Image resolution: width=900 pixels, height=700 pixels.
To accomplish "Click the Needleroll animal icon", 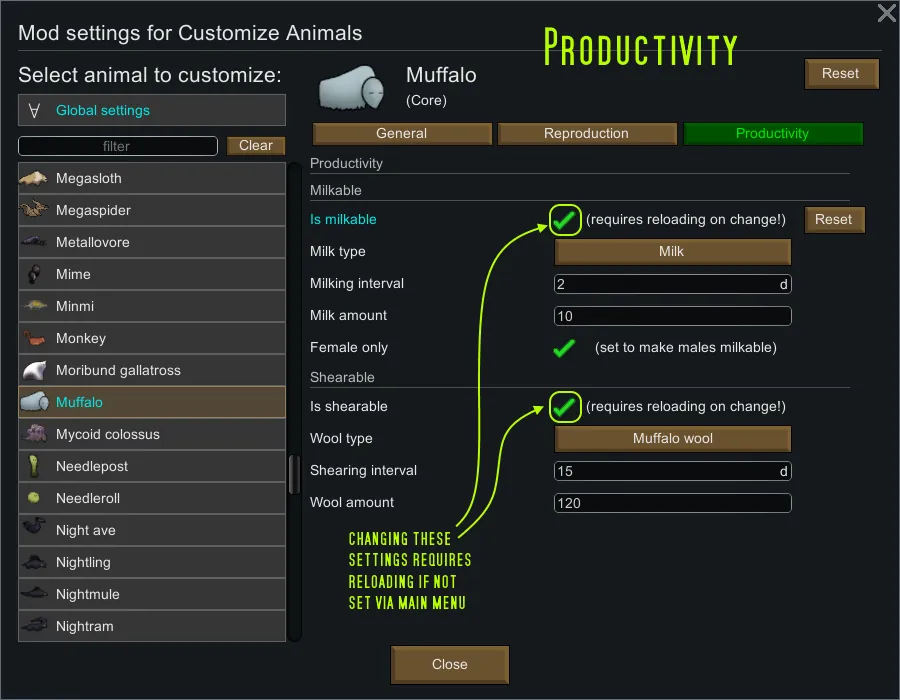I will (34, 498).
